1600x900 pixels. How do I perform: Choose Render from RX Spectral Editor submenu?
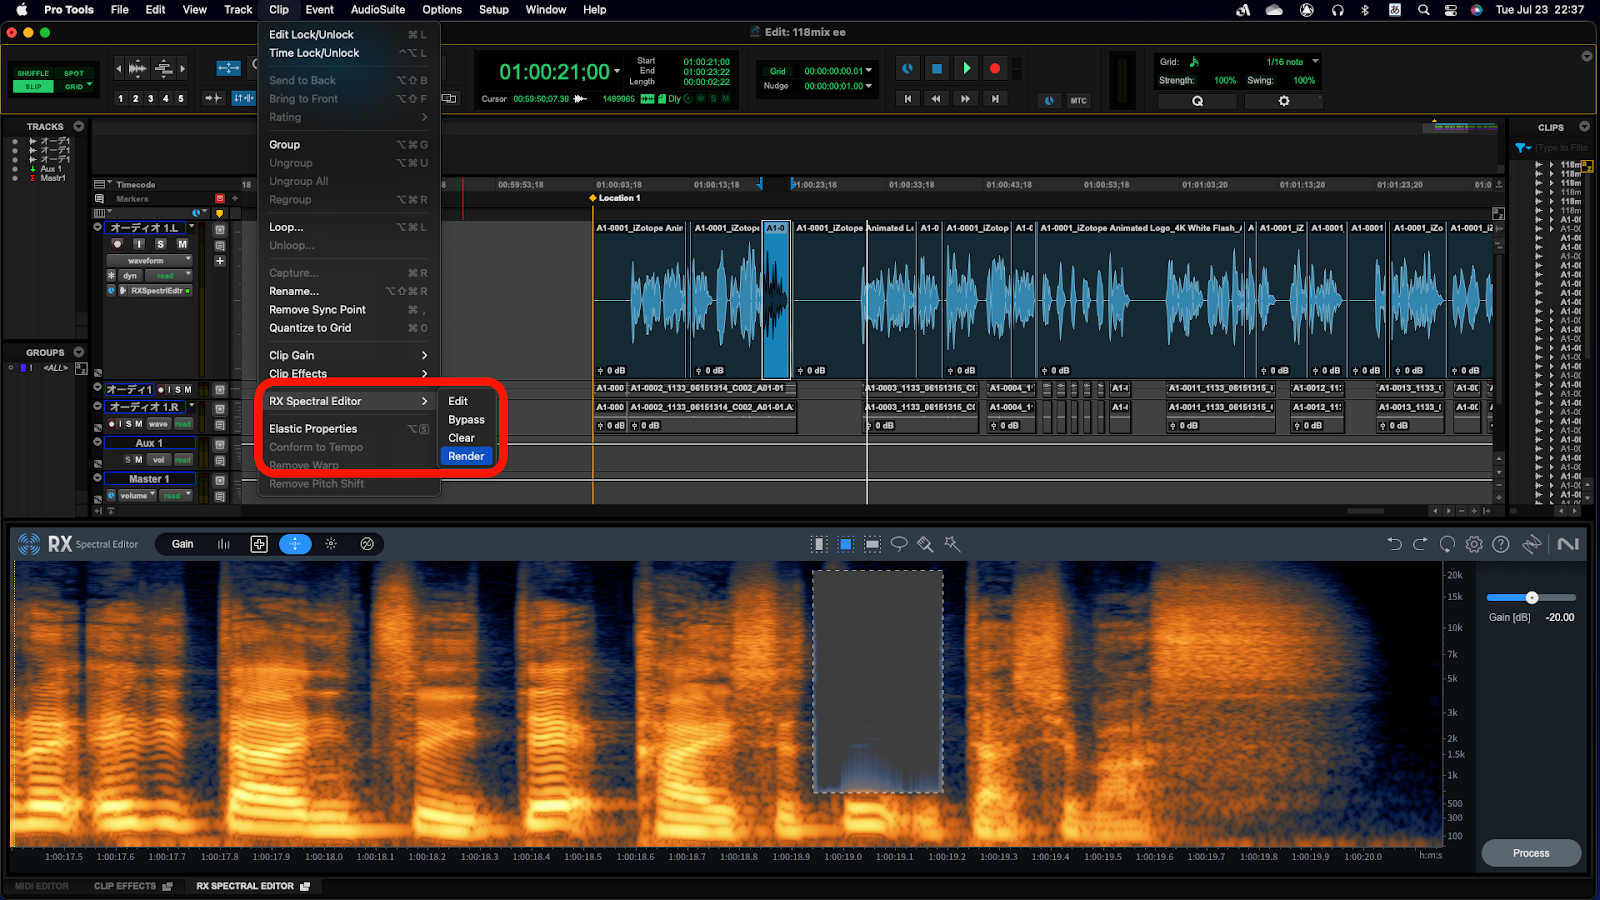tap(466, 456)
